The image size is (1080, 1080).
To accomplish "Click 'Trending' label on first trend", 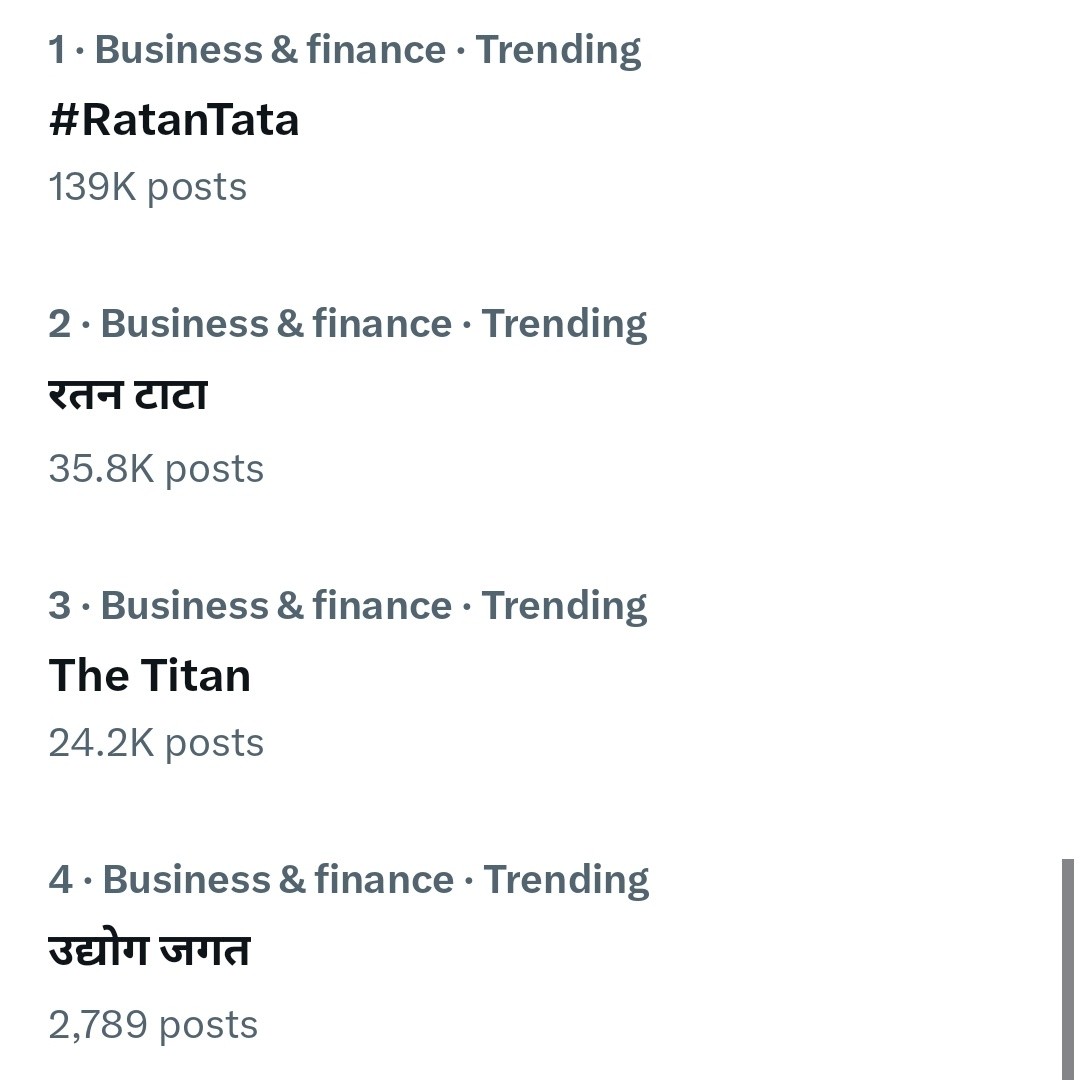I will click(558, 50).
